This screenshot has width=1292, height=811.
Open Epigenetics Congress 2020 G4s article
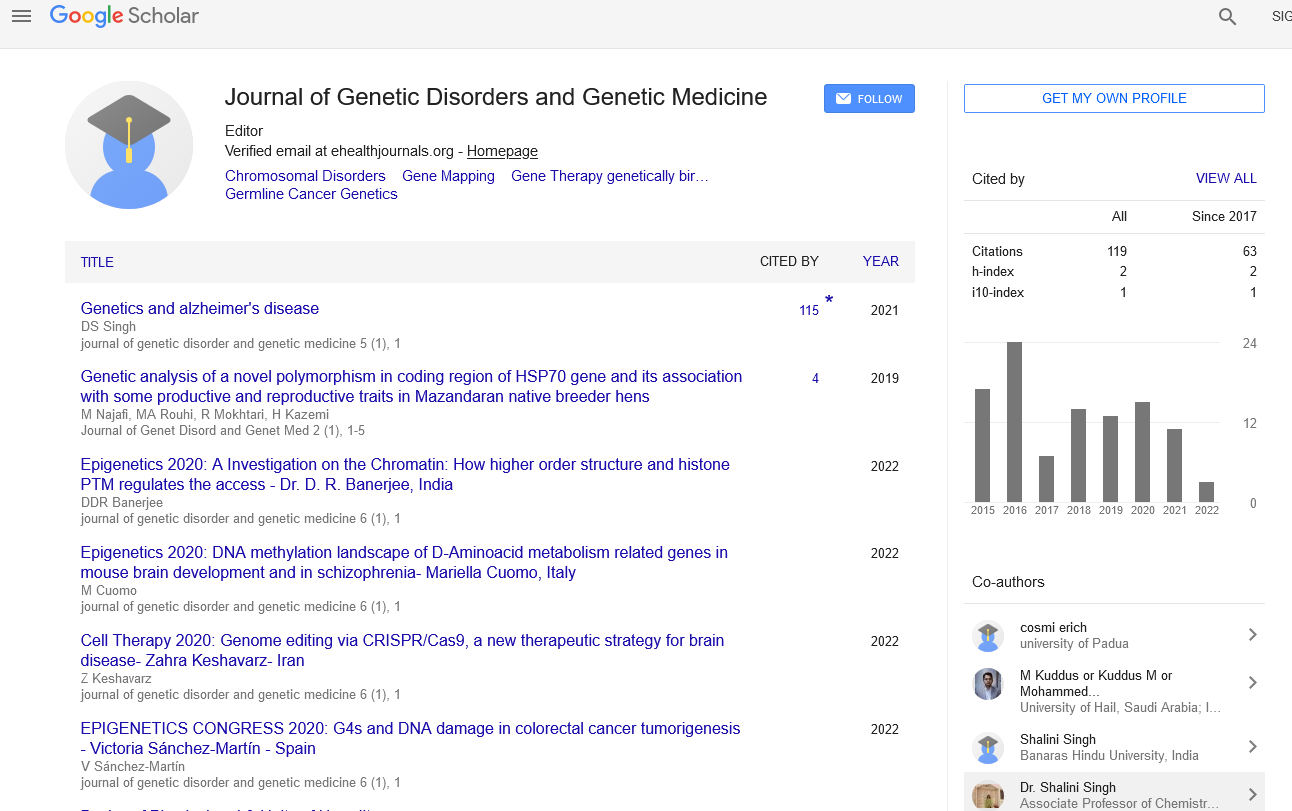click(x=410, y=738)
